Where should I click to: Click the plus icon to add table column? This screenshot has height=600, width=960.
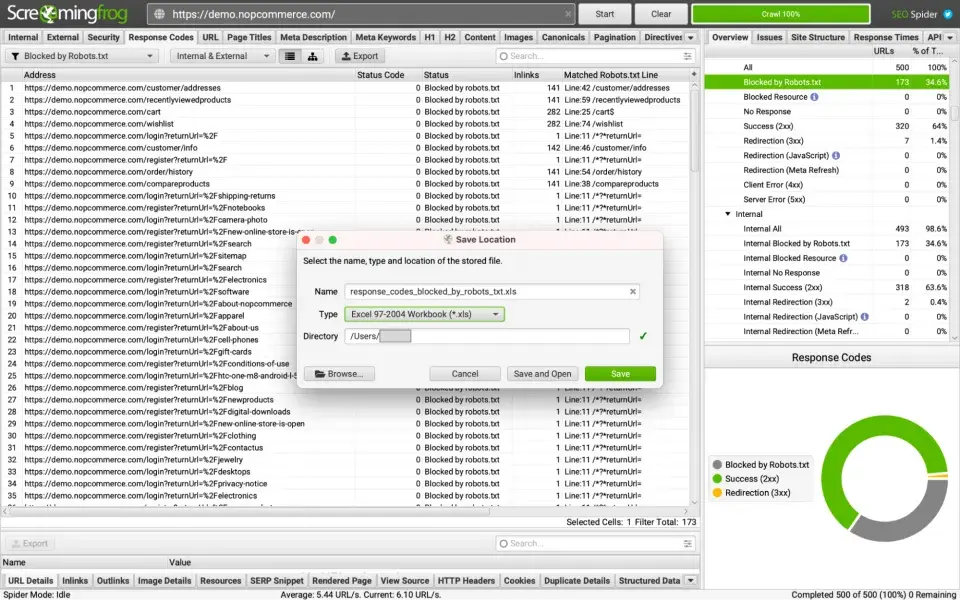694,74
